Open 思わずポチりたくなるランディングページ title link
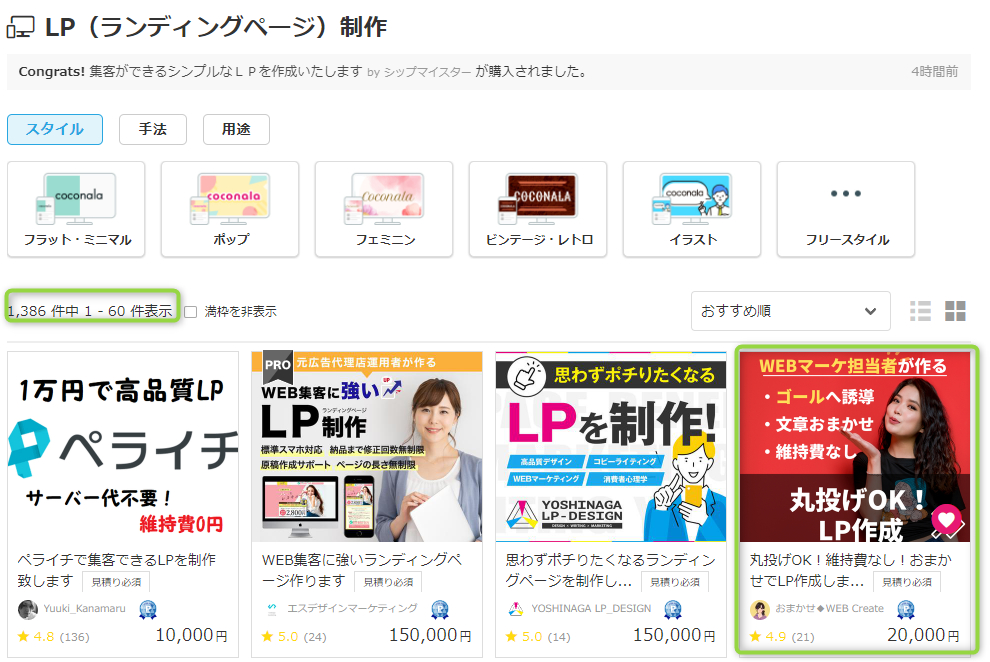This screenshot has height=662, width=990. click(610, 570)
